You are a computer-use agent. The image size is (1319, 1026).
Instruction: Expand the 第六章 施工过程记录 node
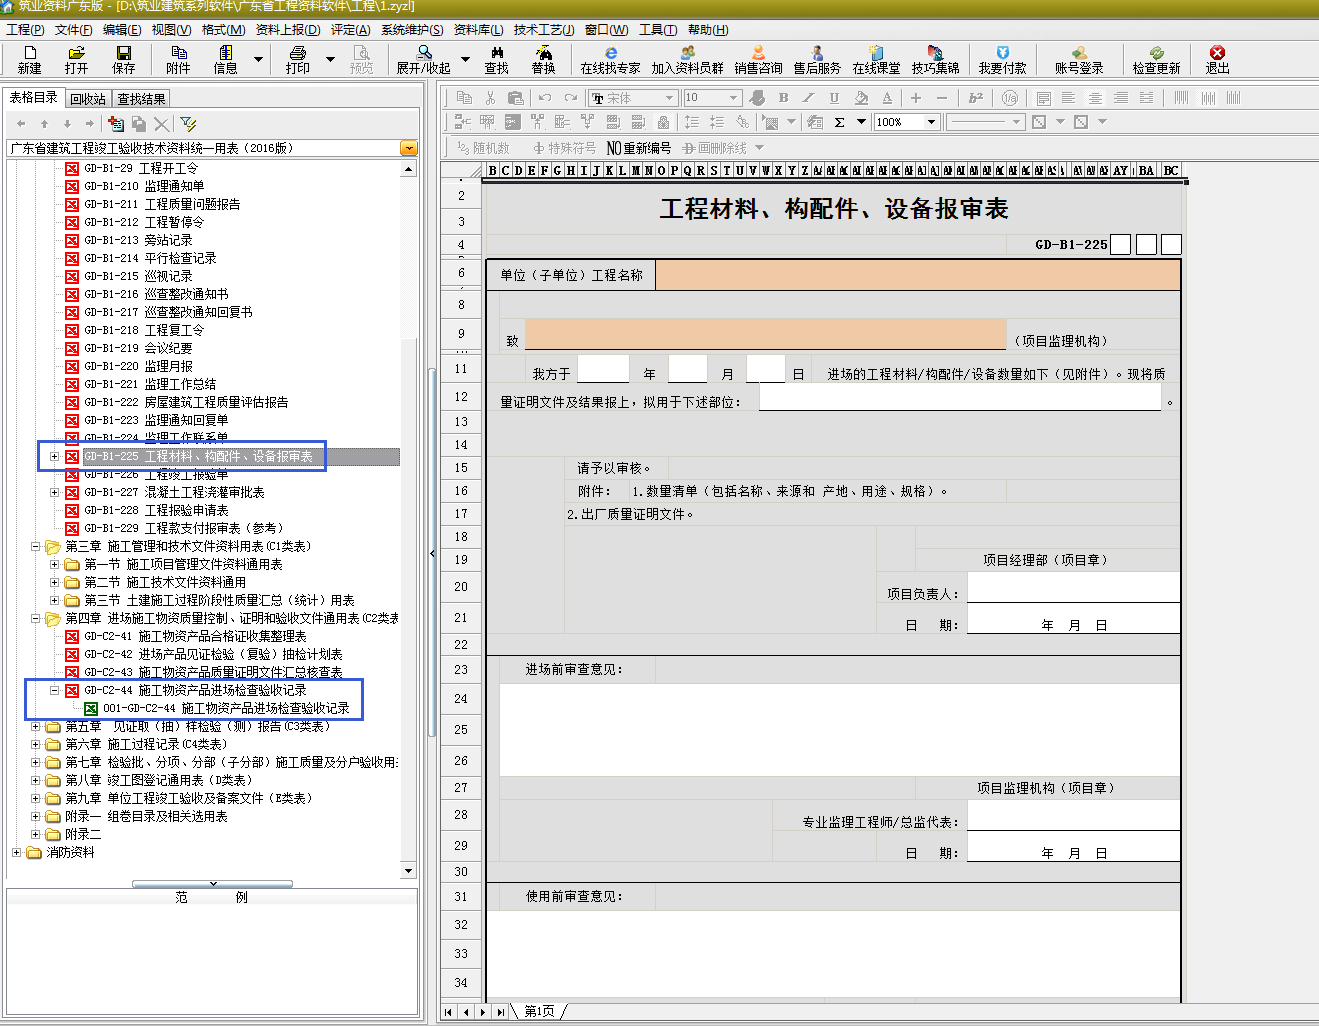35,744
